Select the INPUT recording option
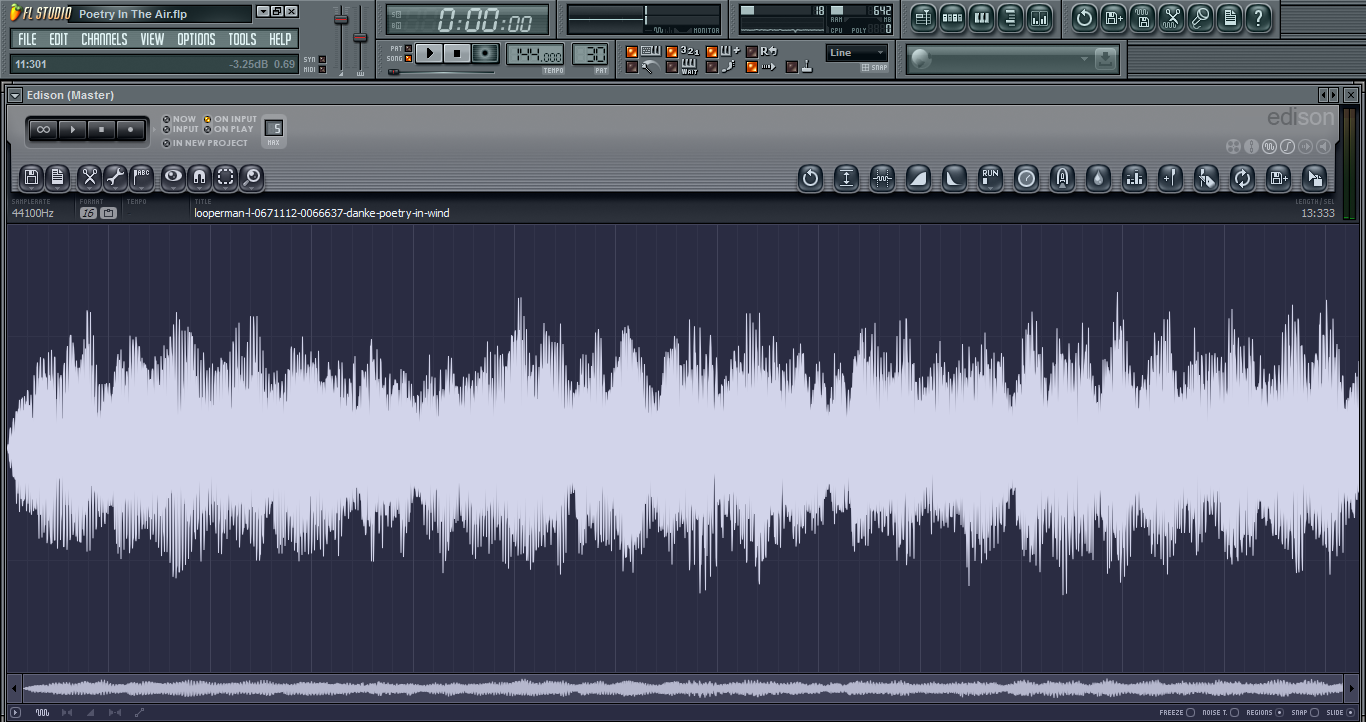Viewport: 1366px width, 722px height. pyautogui.click(x=181, y=129)
